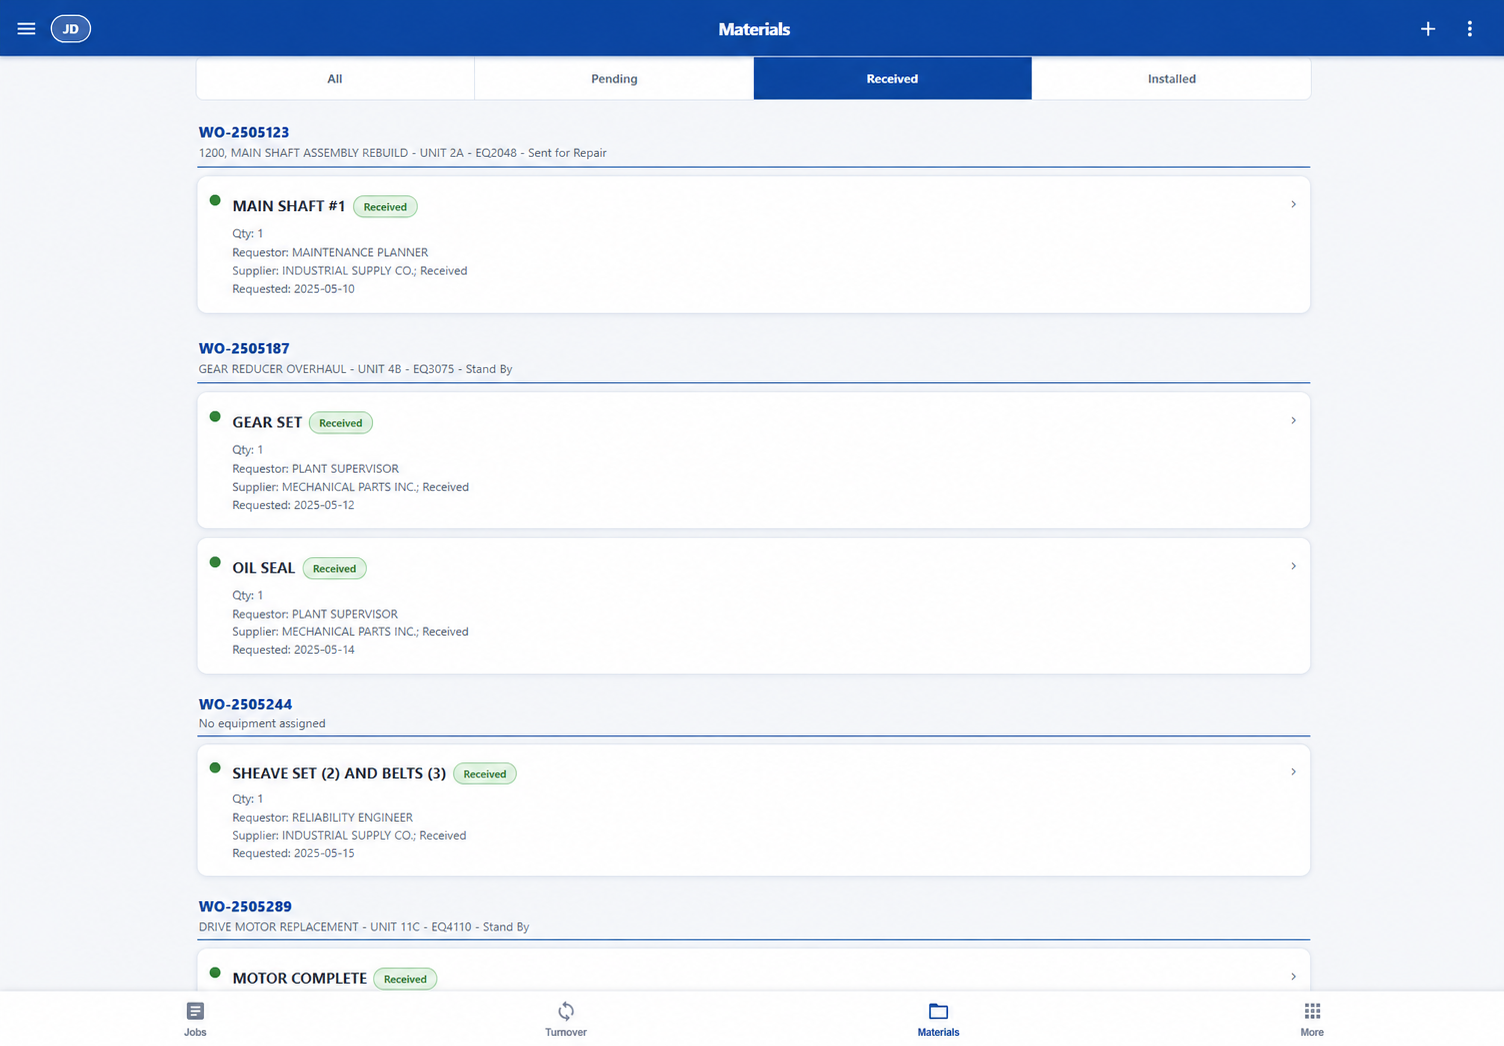The height and width of the screenshot is (1046, 1504).
Task: Click the Materials page title
Action: pyautogui.click(x=754, y=29)
